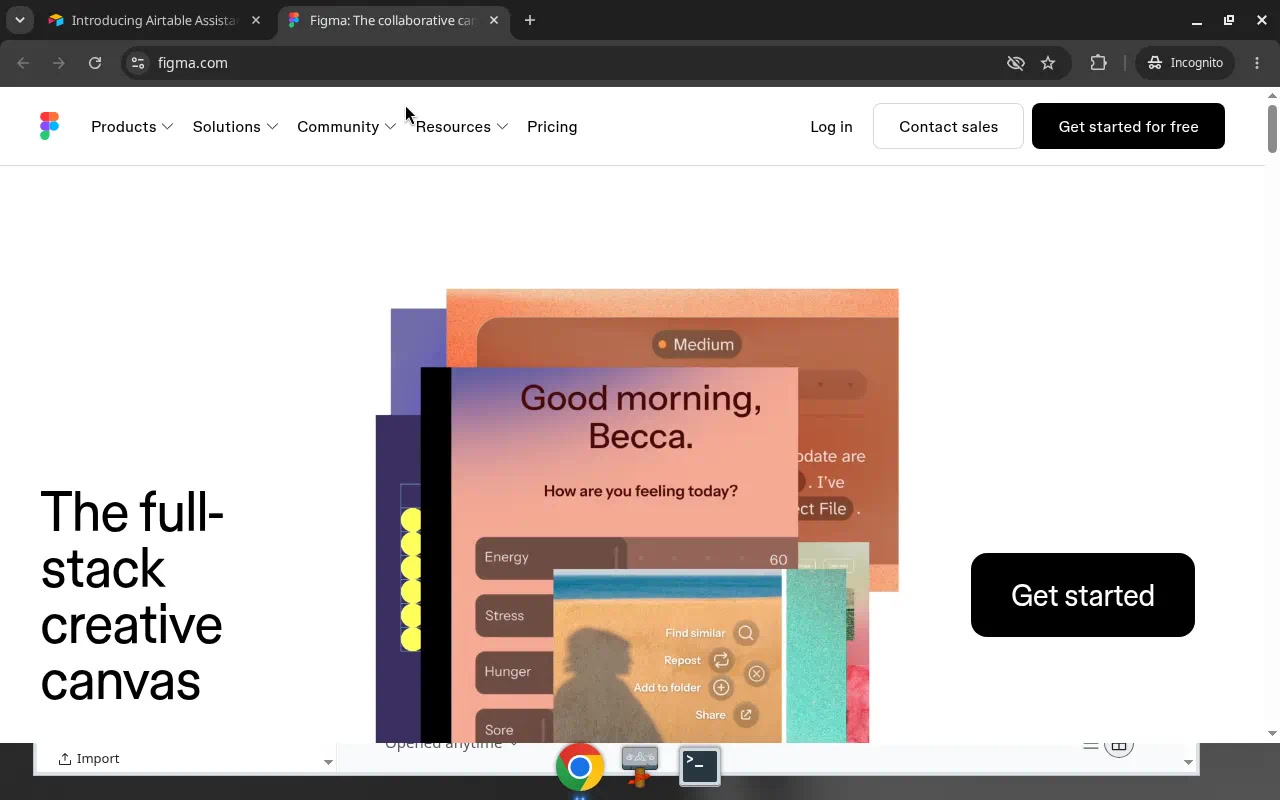The height and width of the screenshot is (800, 1280).
Task: Close the Airtable Assistant tab
Action: (256, 20)
